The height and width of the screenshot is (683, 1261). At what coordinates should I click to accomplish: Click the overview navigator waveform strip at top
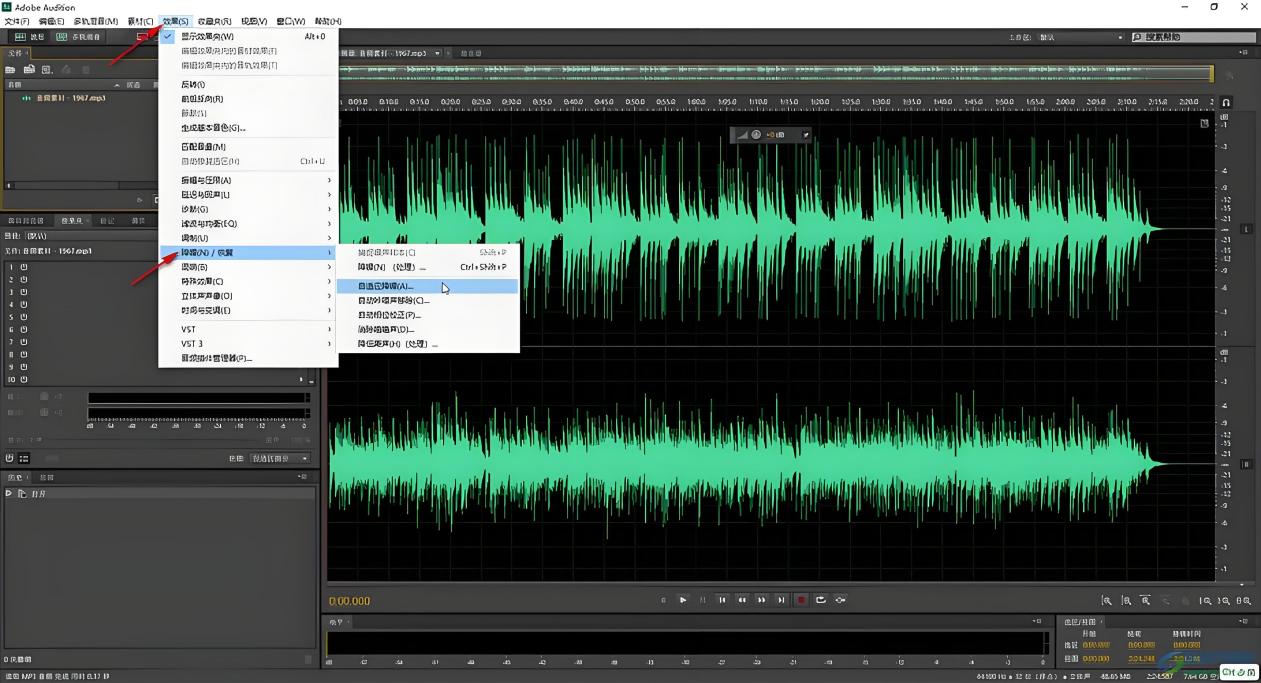click(x=775, y=72)
